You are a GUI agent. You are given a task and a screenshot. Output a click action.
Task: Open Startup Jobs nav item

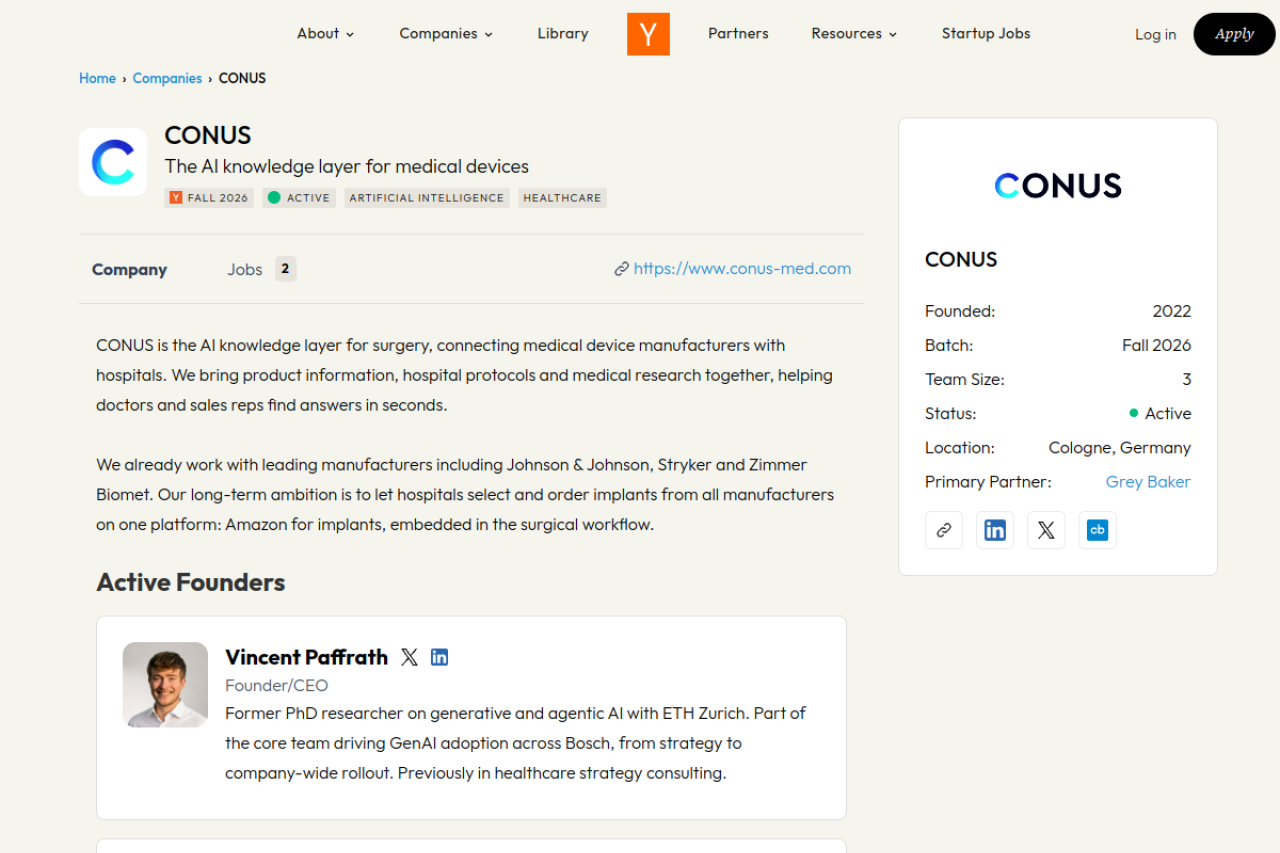click(986, 33)
